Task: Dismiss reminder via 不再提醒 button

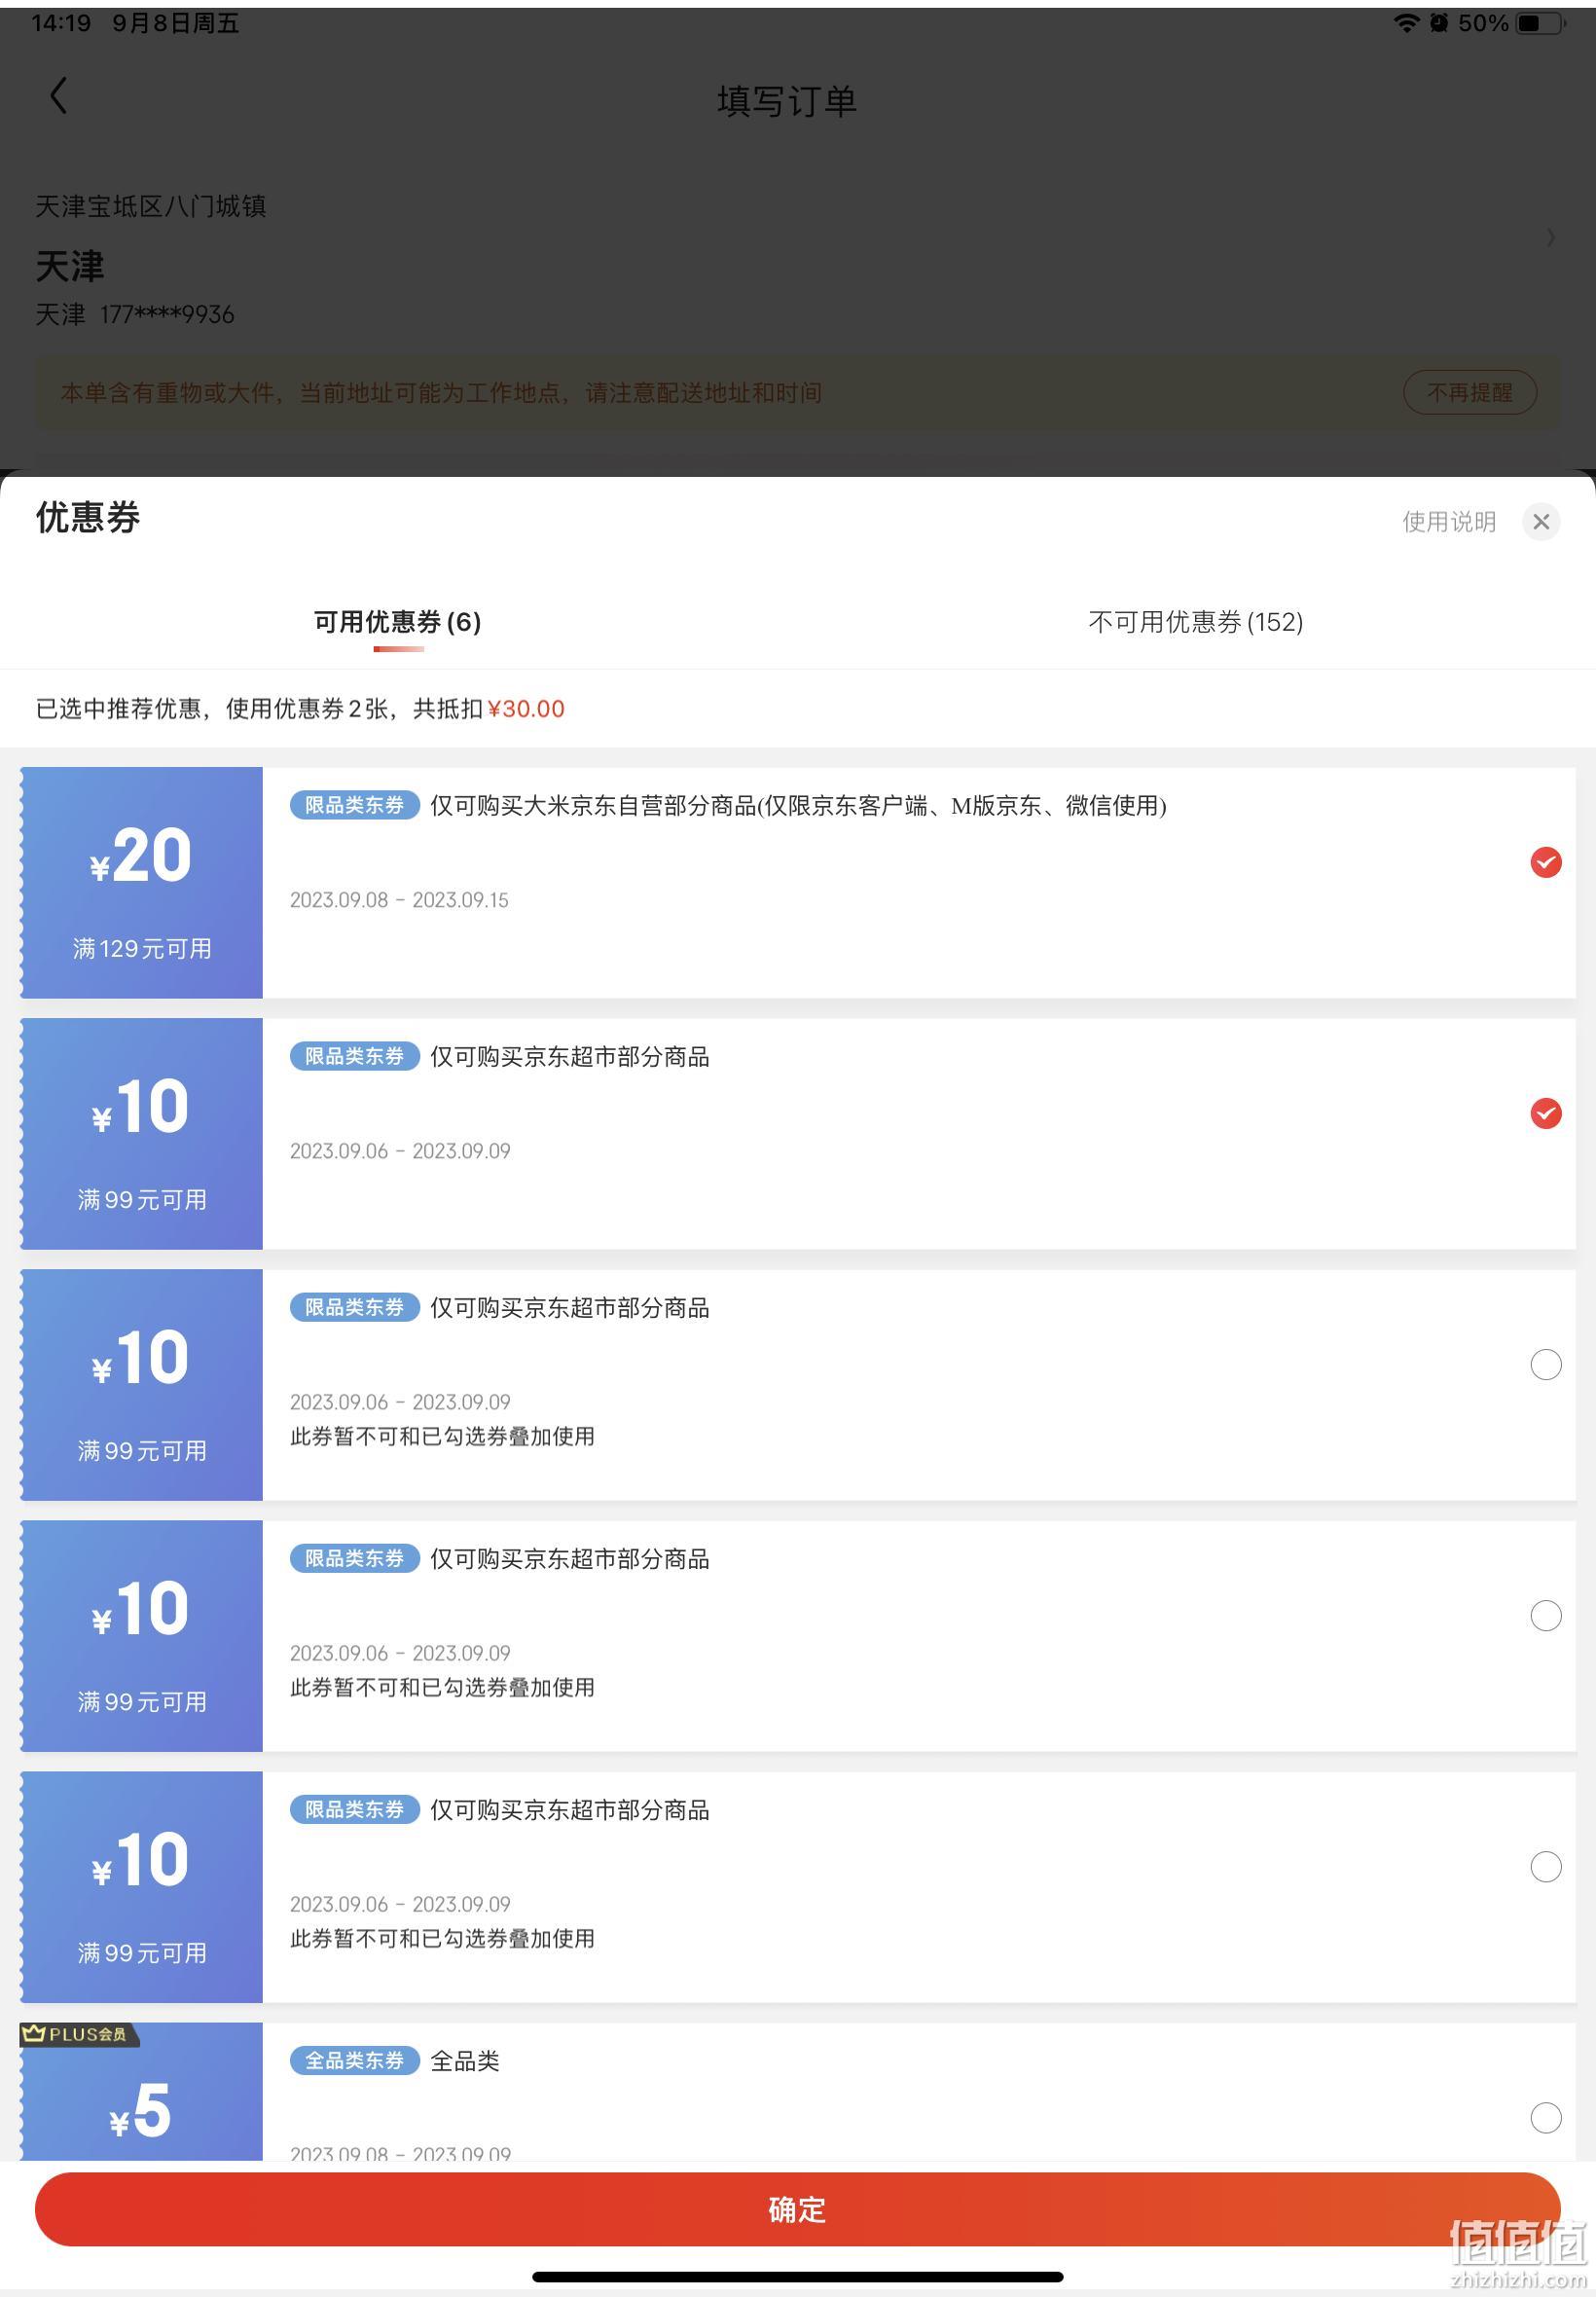Action: 1469,392
